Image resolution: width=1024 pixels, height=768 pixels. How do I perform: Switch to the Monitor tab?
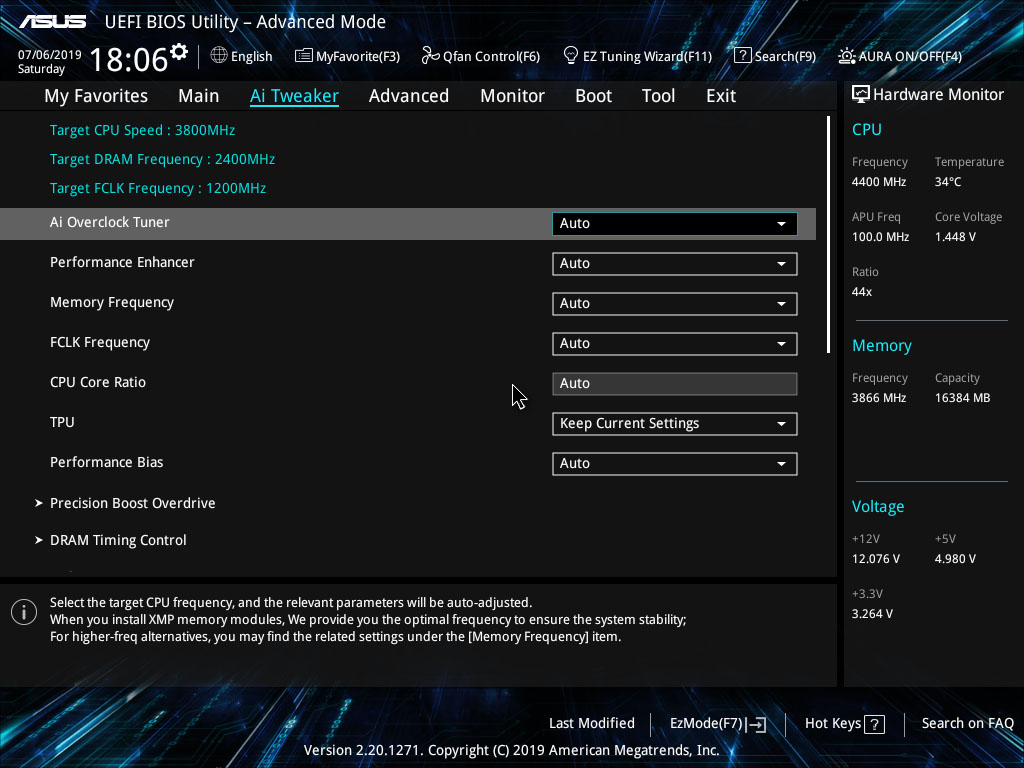[x=513, y=96]
